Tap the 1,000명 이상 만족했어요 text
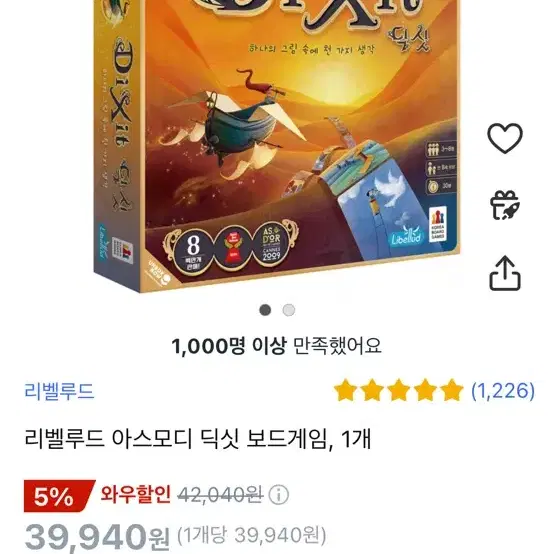554x554 pixels. (276, 346)
